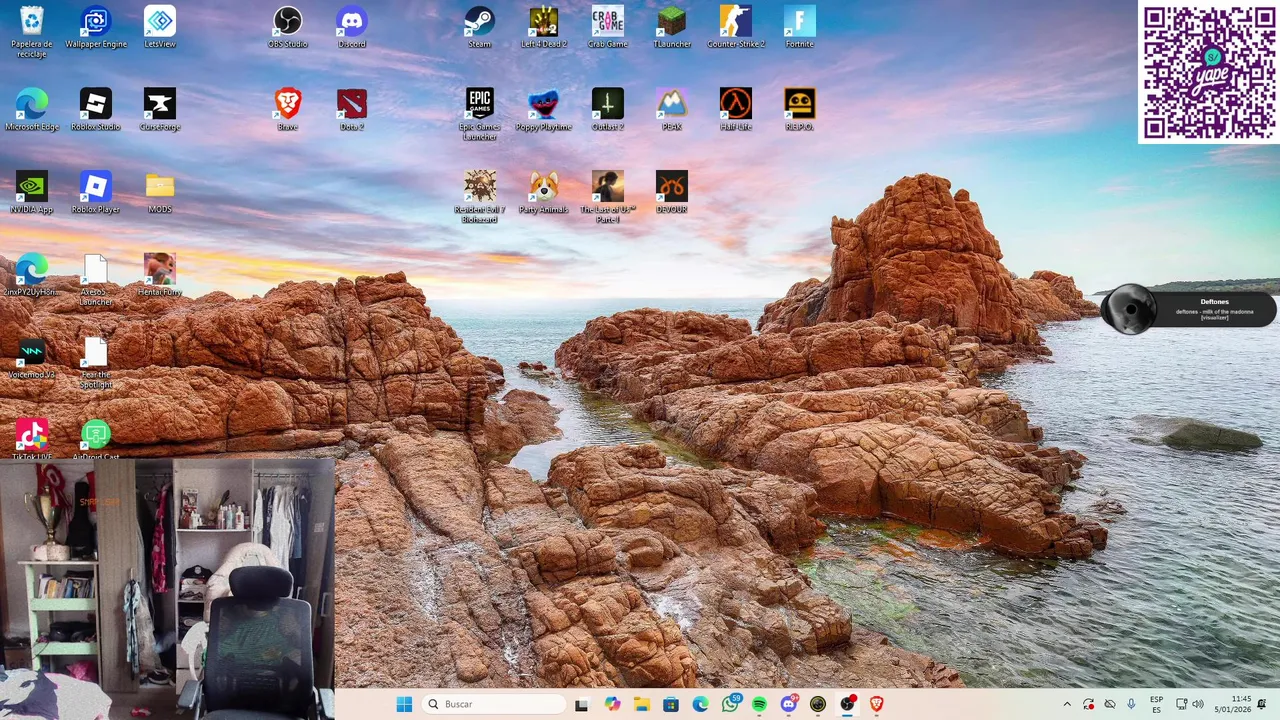
Task: Open the notification bell in the tray
Action: (1262, 704)
